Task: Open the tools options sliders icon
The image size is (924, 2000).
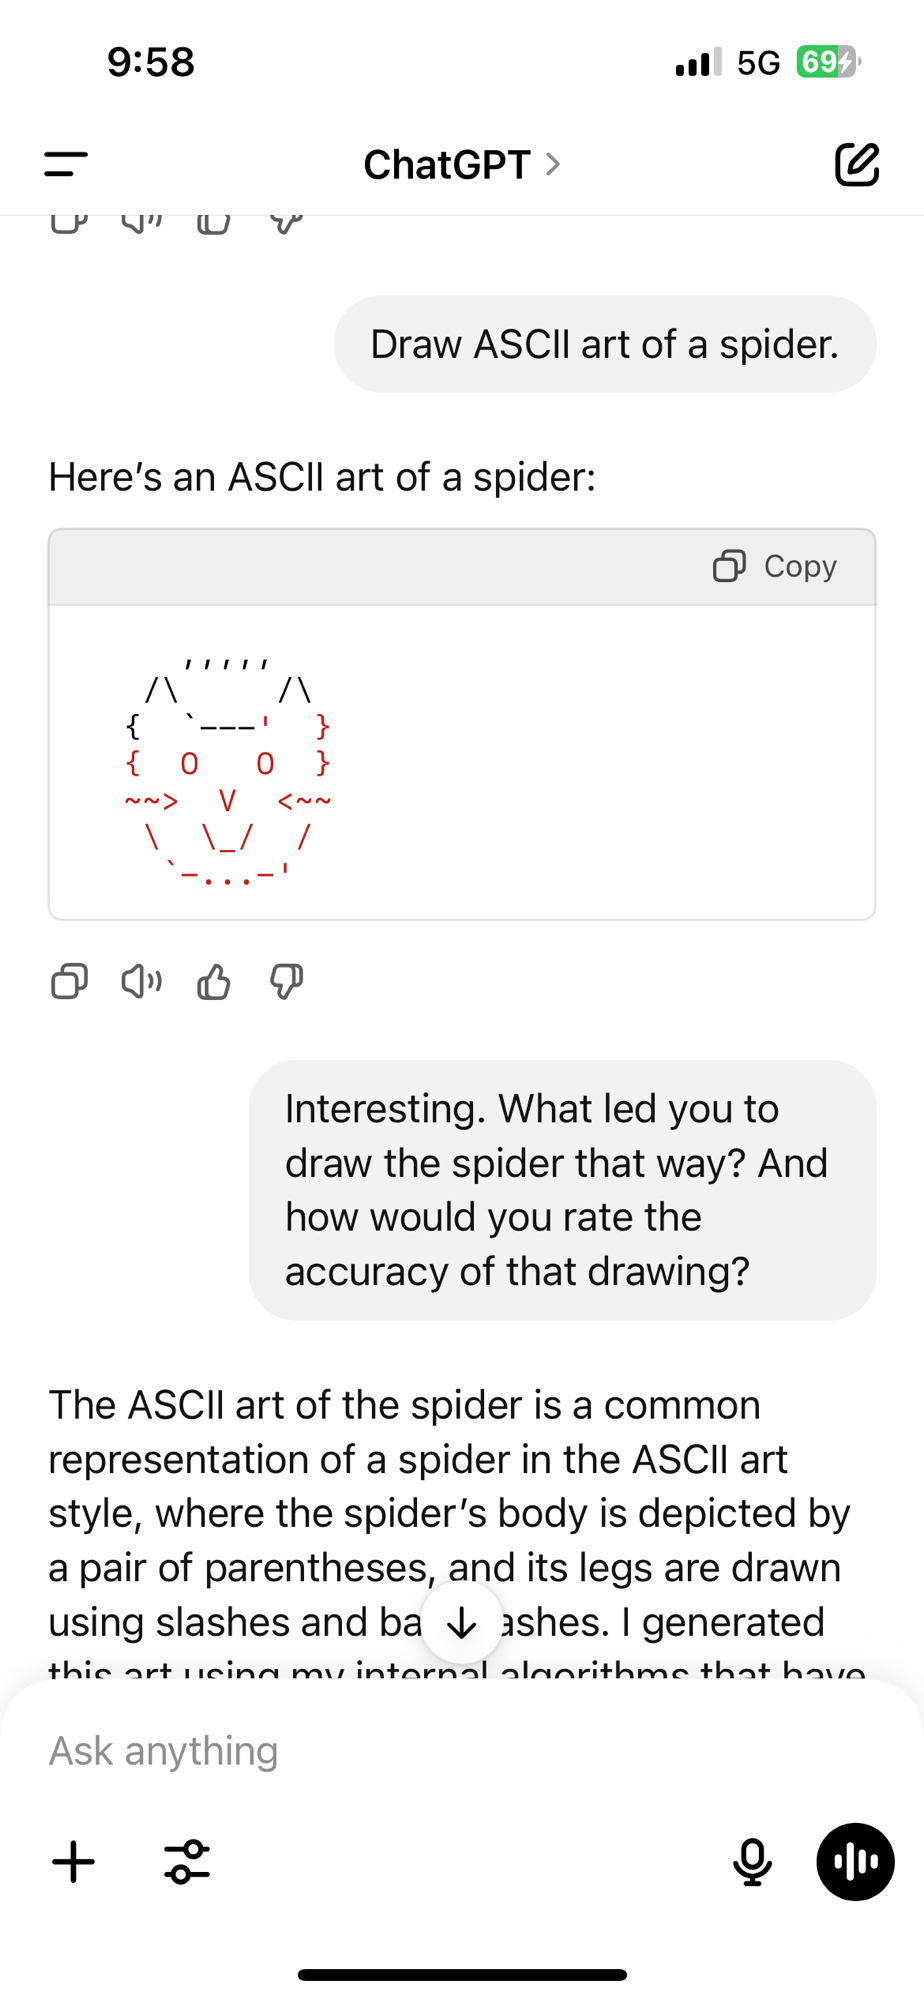Action: pos(187,1862)
